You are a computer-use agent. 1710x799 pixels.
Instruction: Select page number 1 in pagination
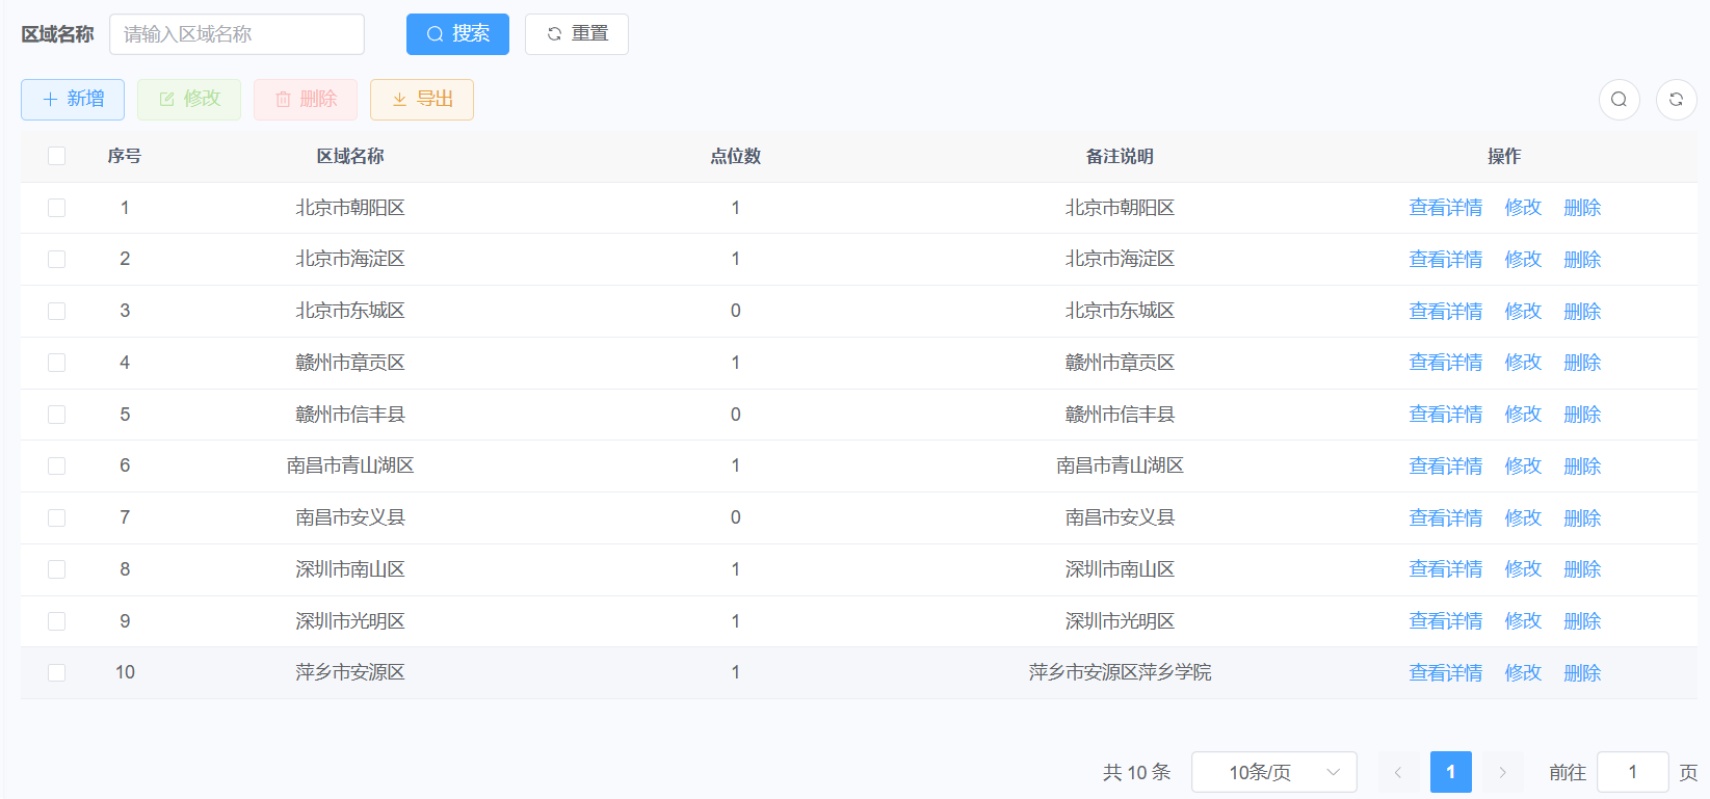coord(1450,772)
